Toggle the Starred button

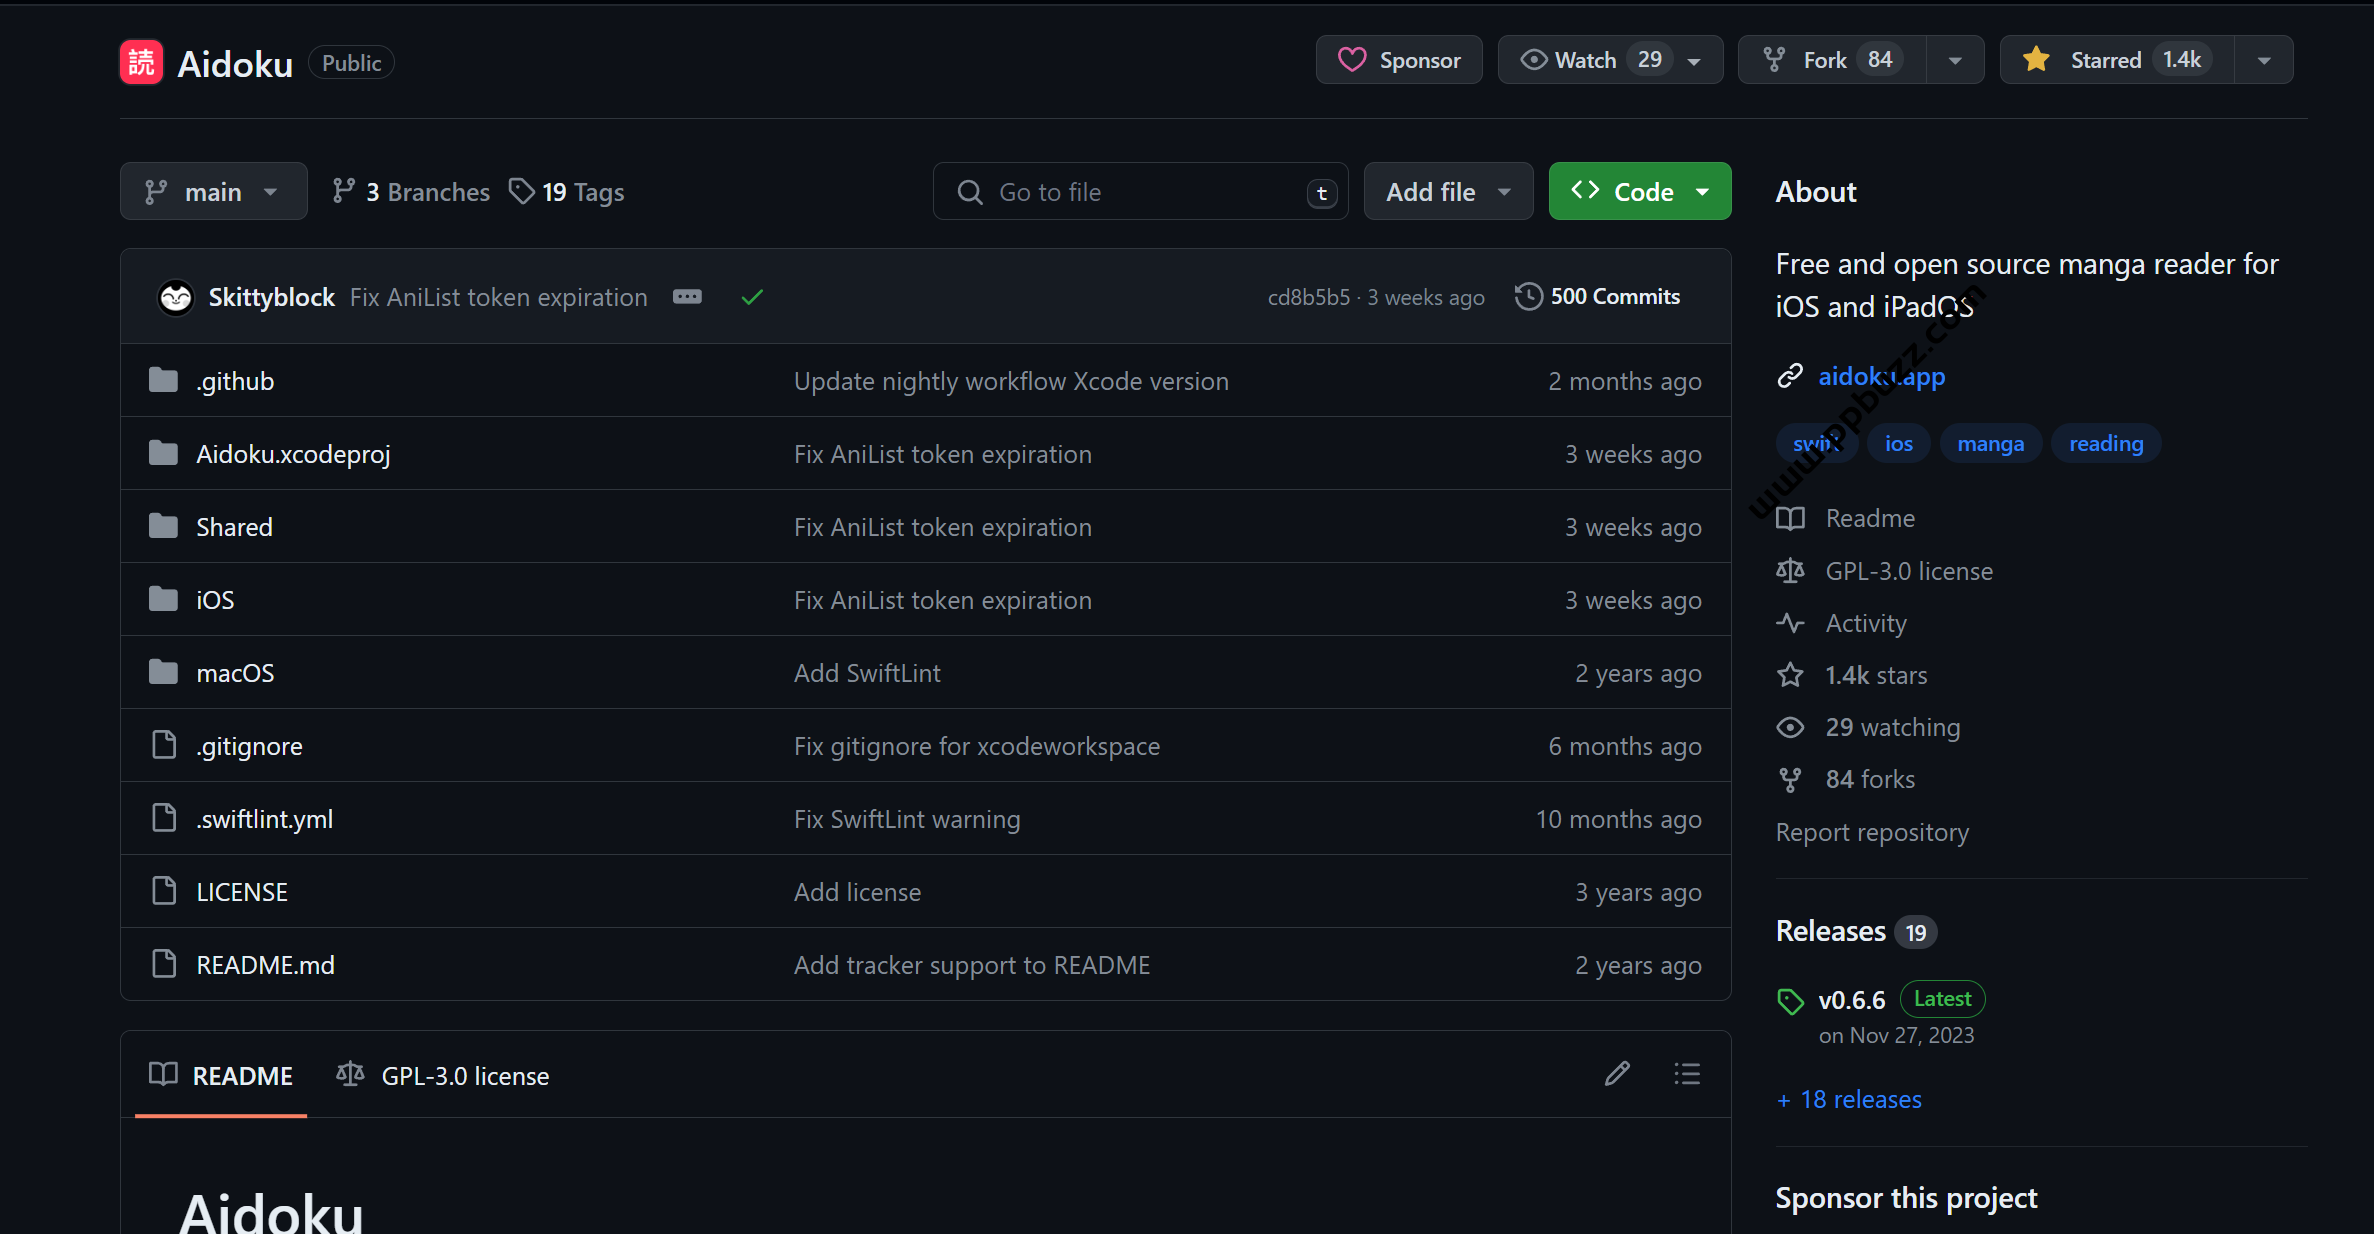point(2116,60)
